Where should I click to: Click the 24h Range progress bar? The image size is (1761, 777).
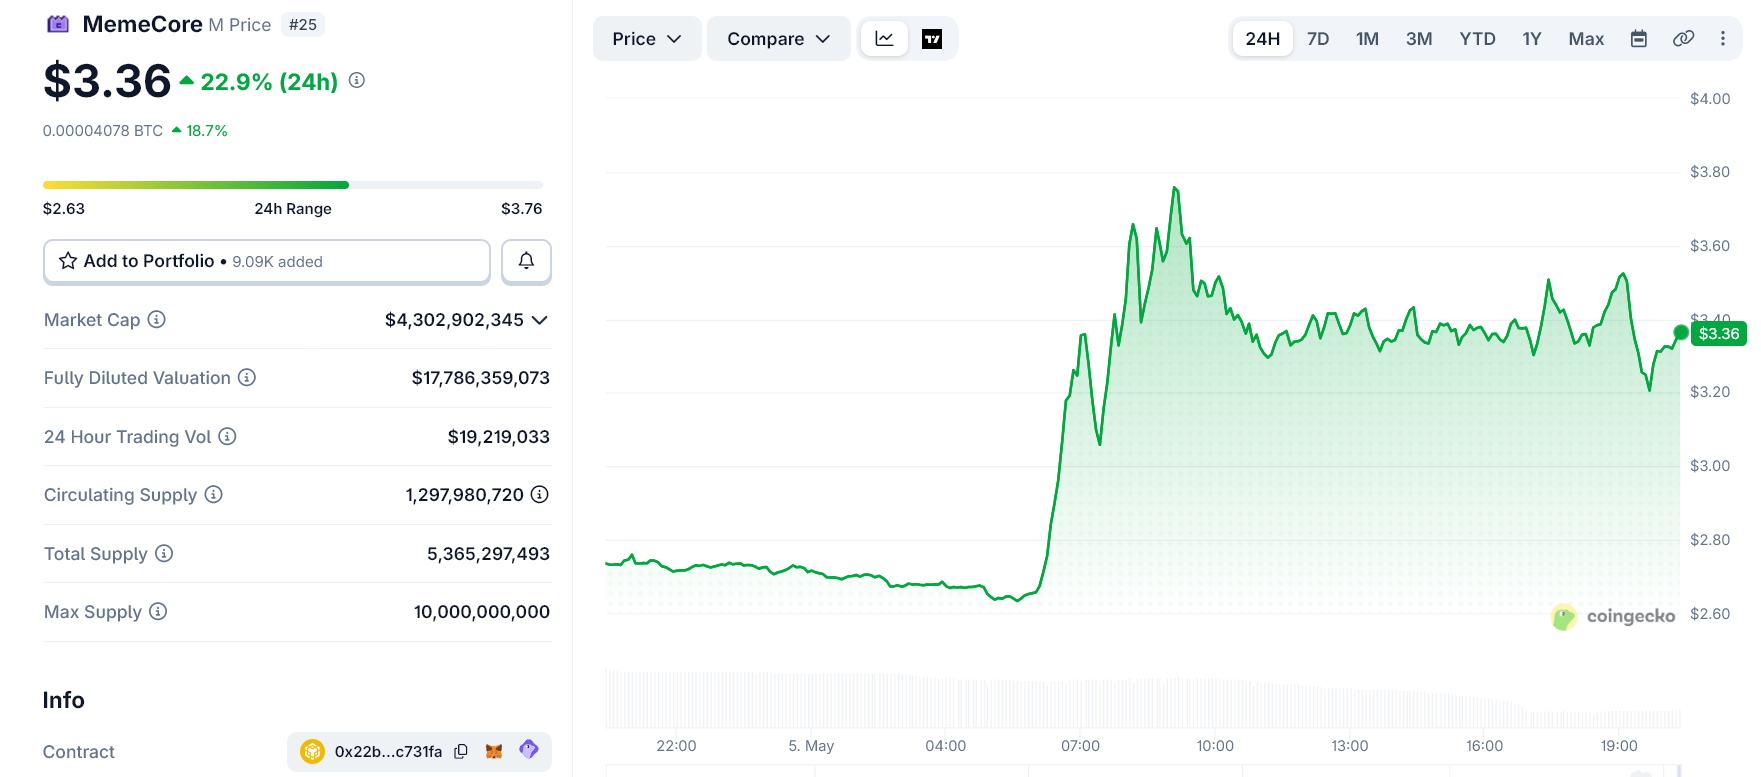click(293, 185)
